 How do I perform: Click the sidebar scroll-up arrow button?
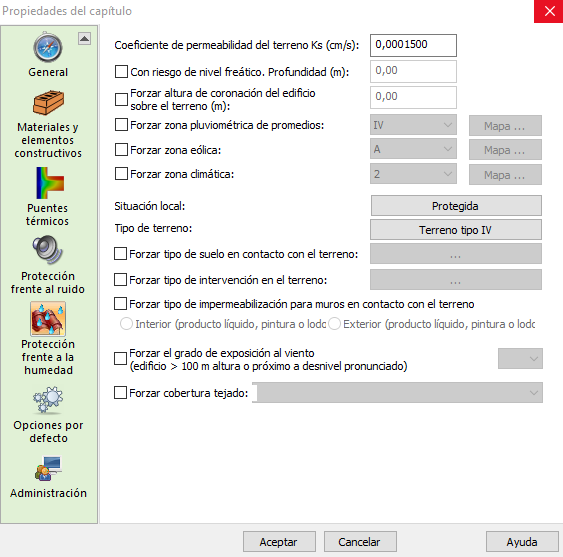pyautogui.click(x=84, y=38)
